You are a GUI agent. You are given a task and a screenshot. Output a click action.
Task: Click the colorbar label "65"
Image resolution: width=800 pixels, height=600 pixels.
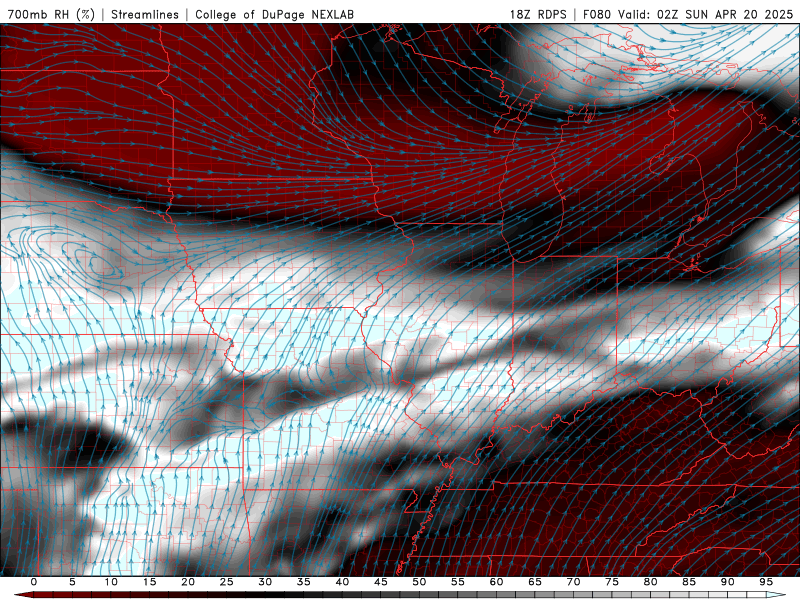(535, 582)
